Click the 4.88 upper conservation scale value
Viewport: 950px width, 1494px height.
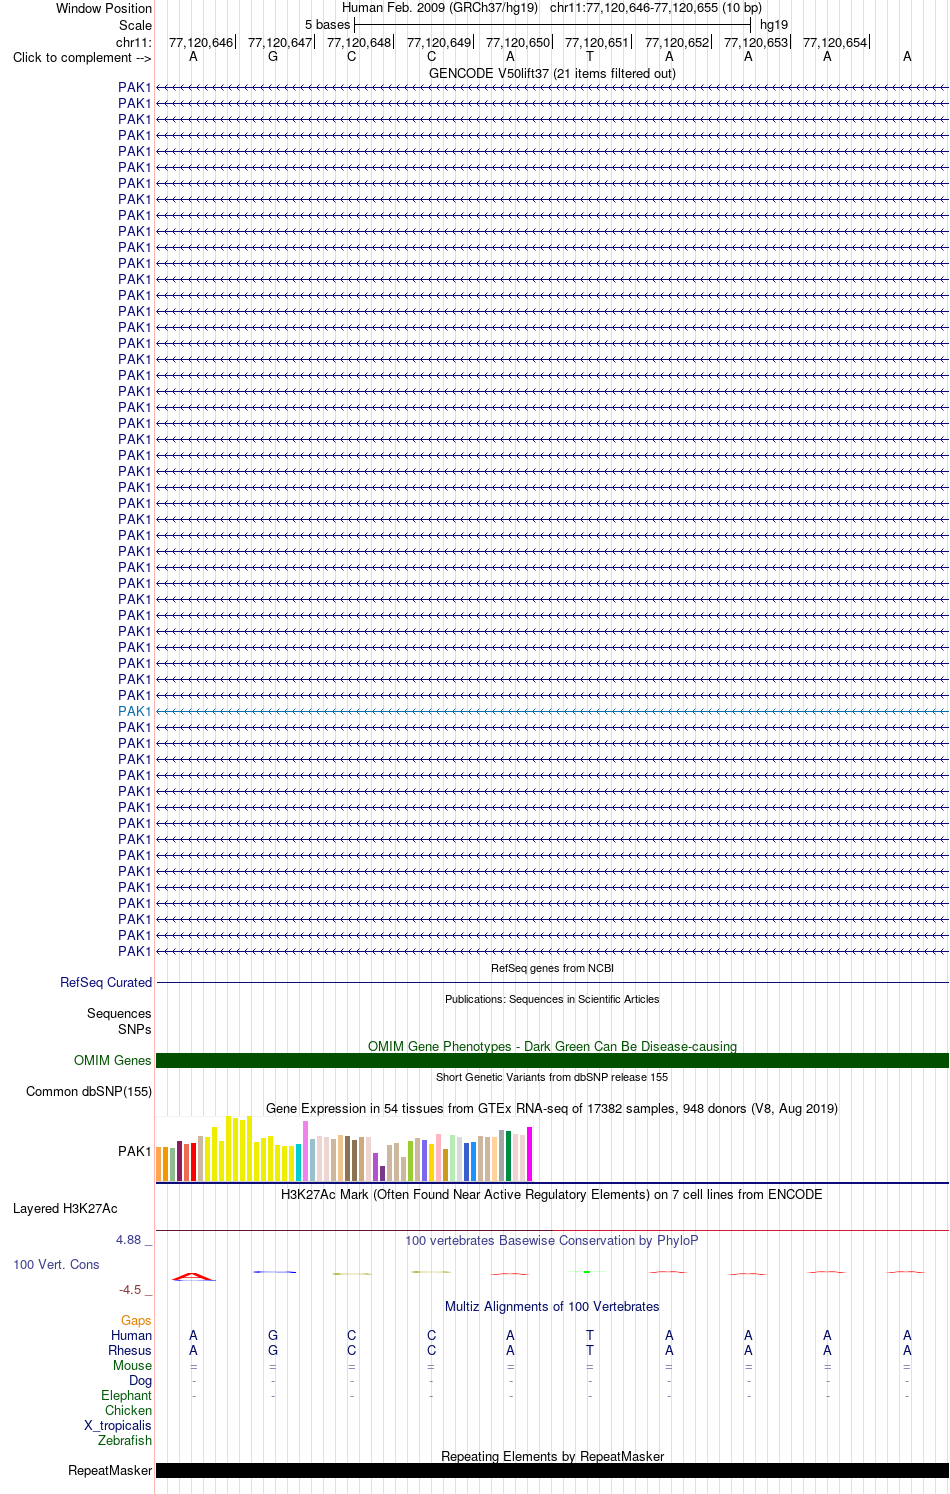tap(128, 1239)
